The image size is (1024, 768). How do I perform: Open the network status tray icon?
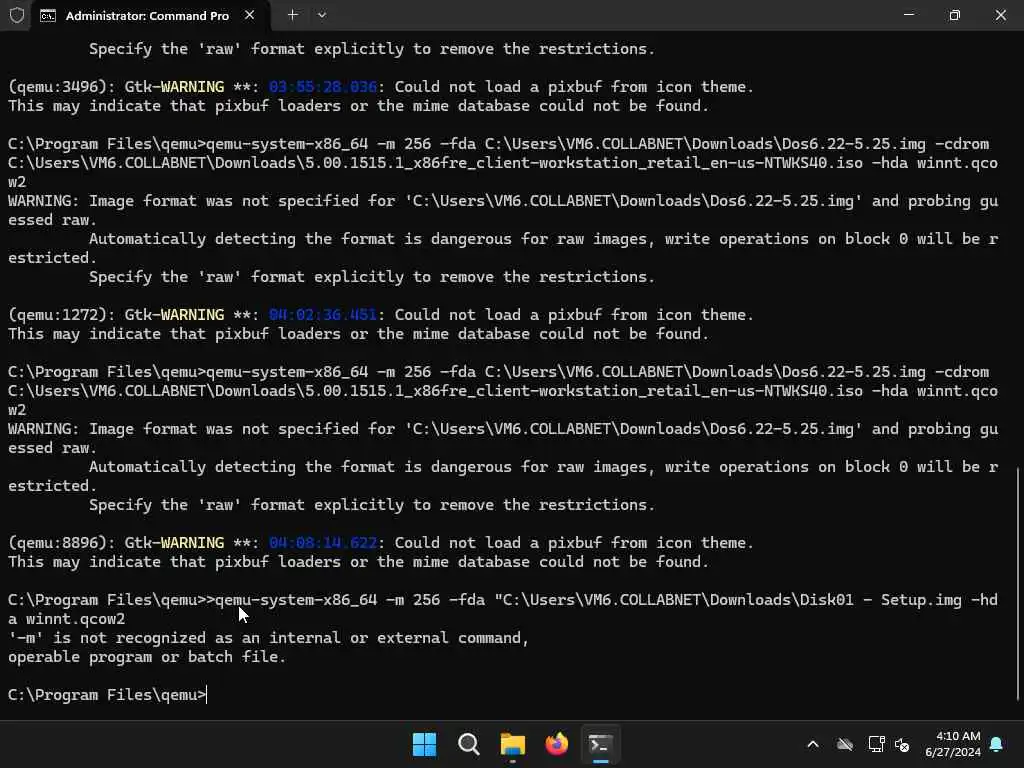pos(876,744)
